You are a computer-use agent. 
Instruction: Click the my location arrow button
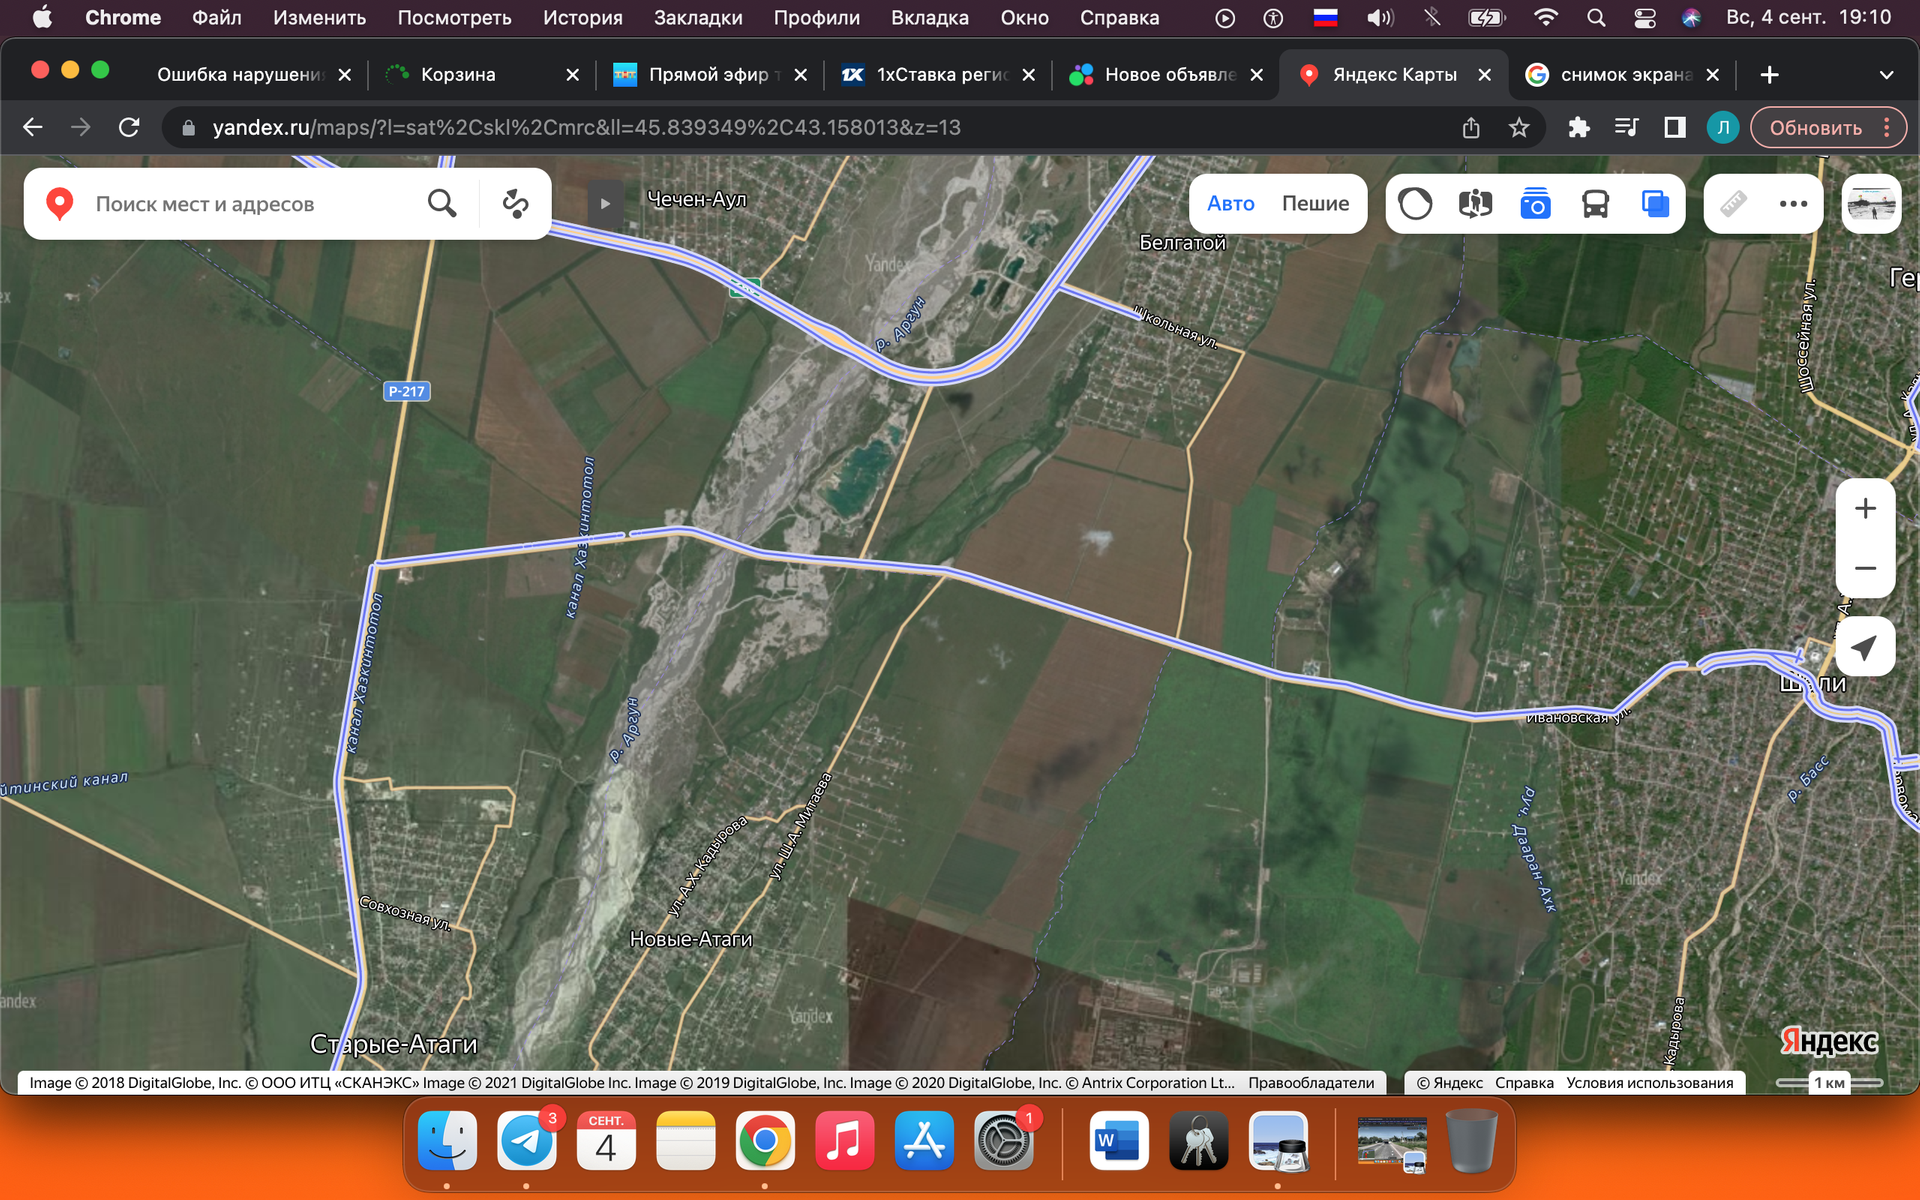1864,647
